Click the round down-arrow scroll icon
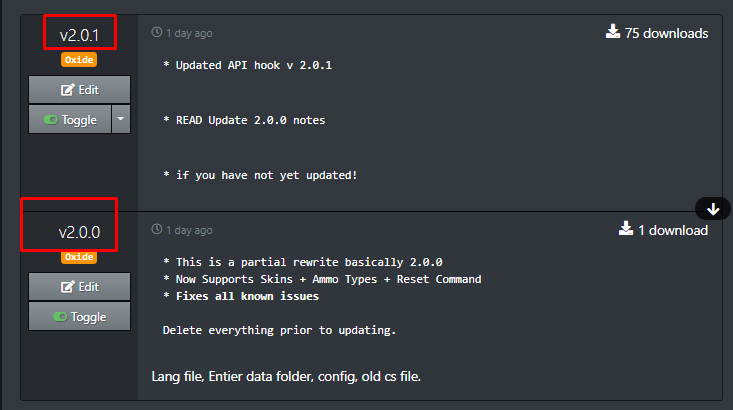The image size is (733, 410). click(713, 209)
